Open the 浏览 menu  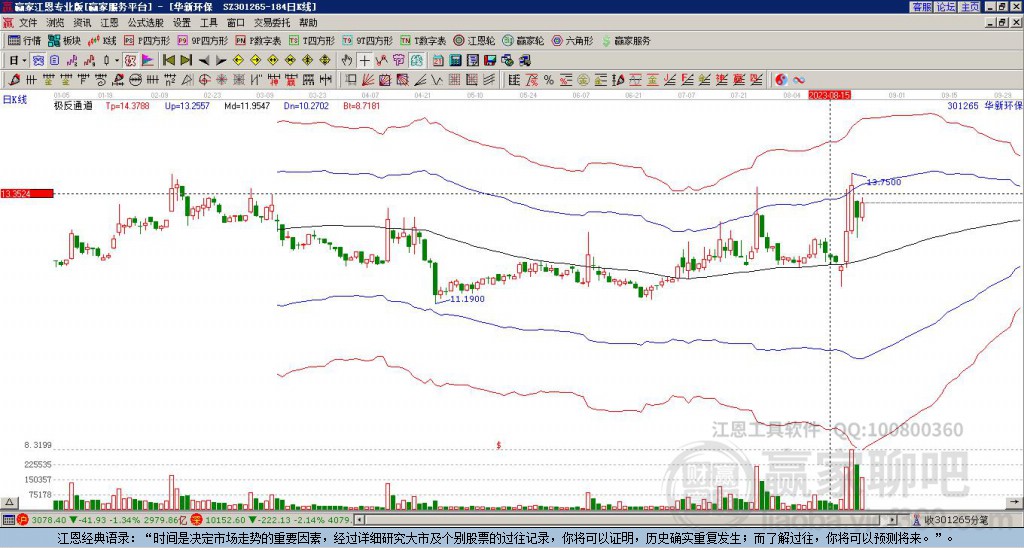pos(56,23)
